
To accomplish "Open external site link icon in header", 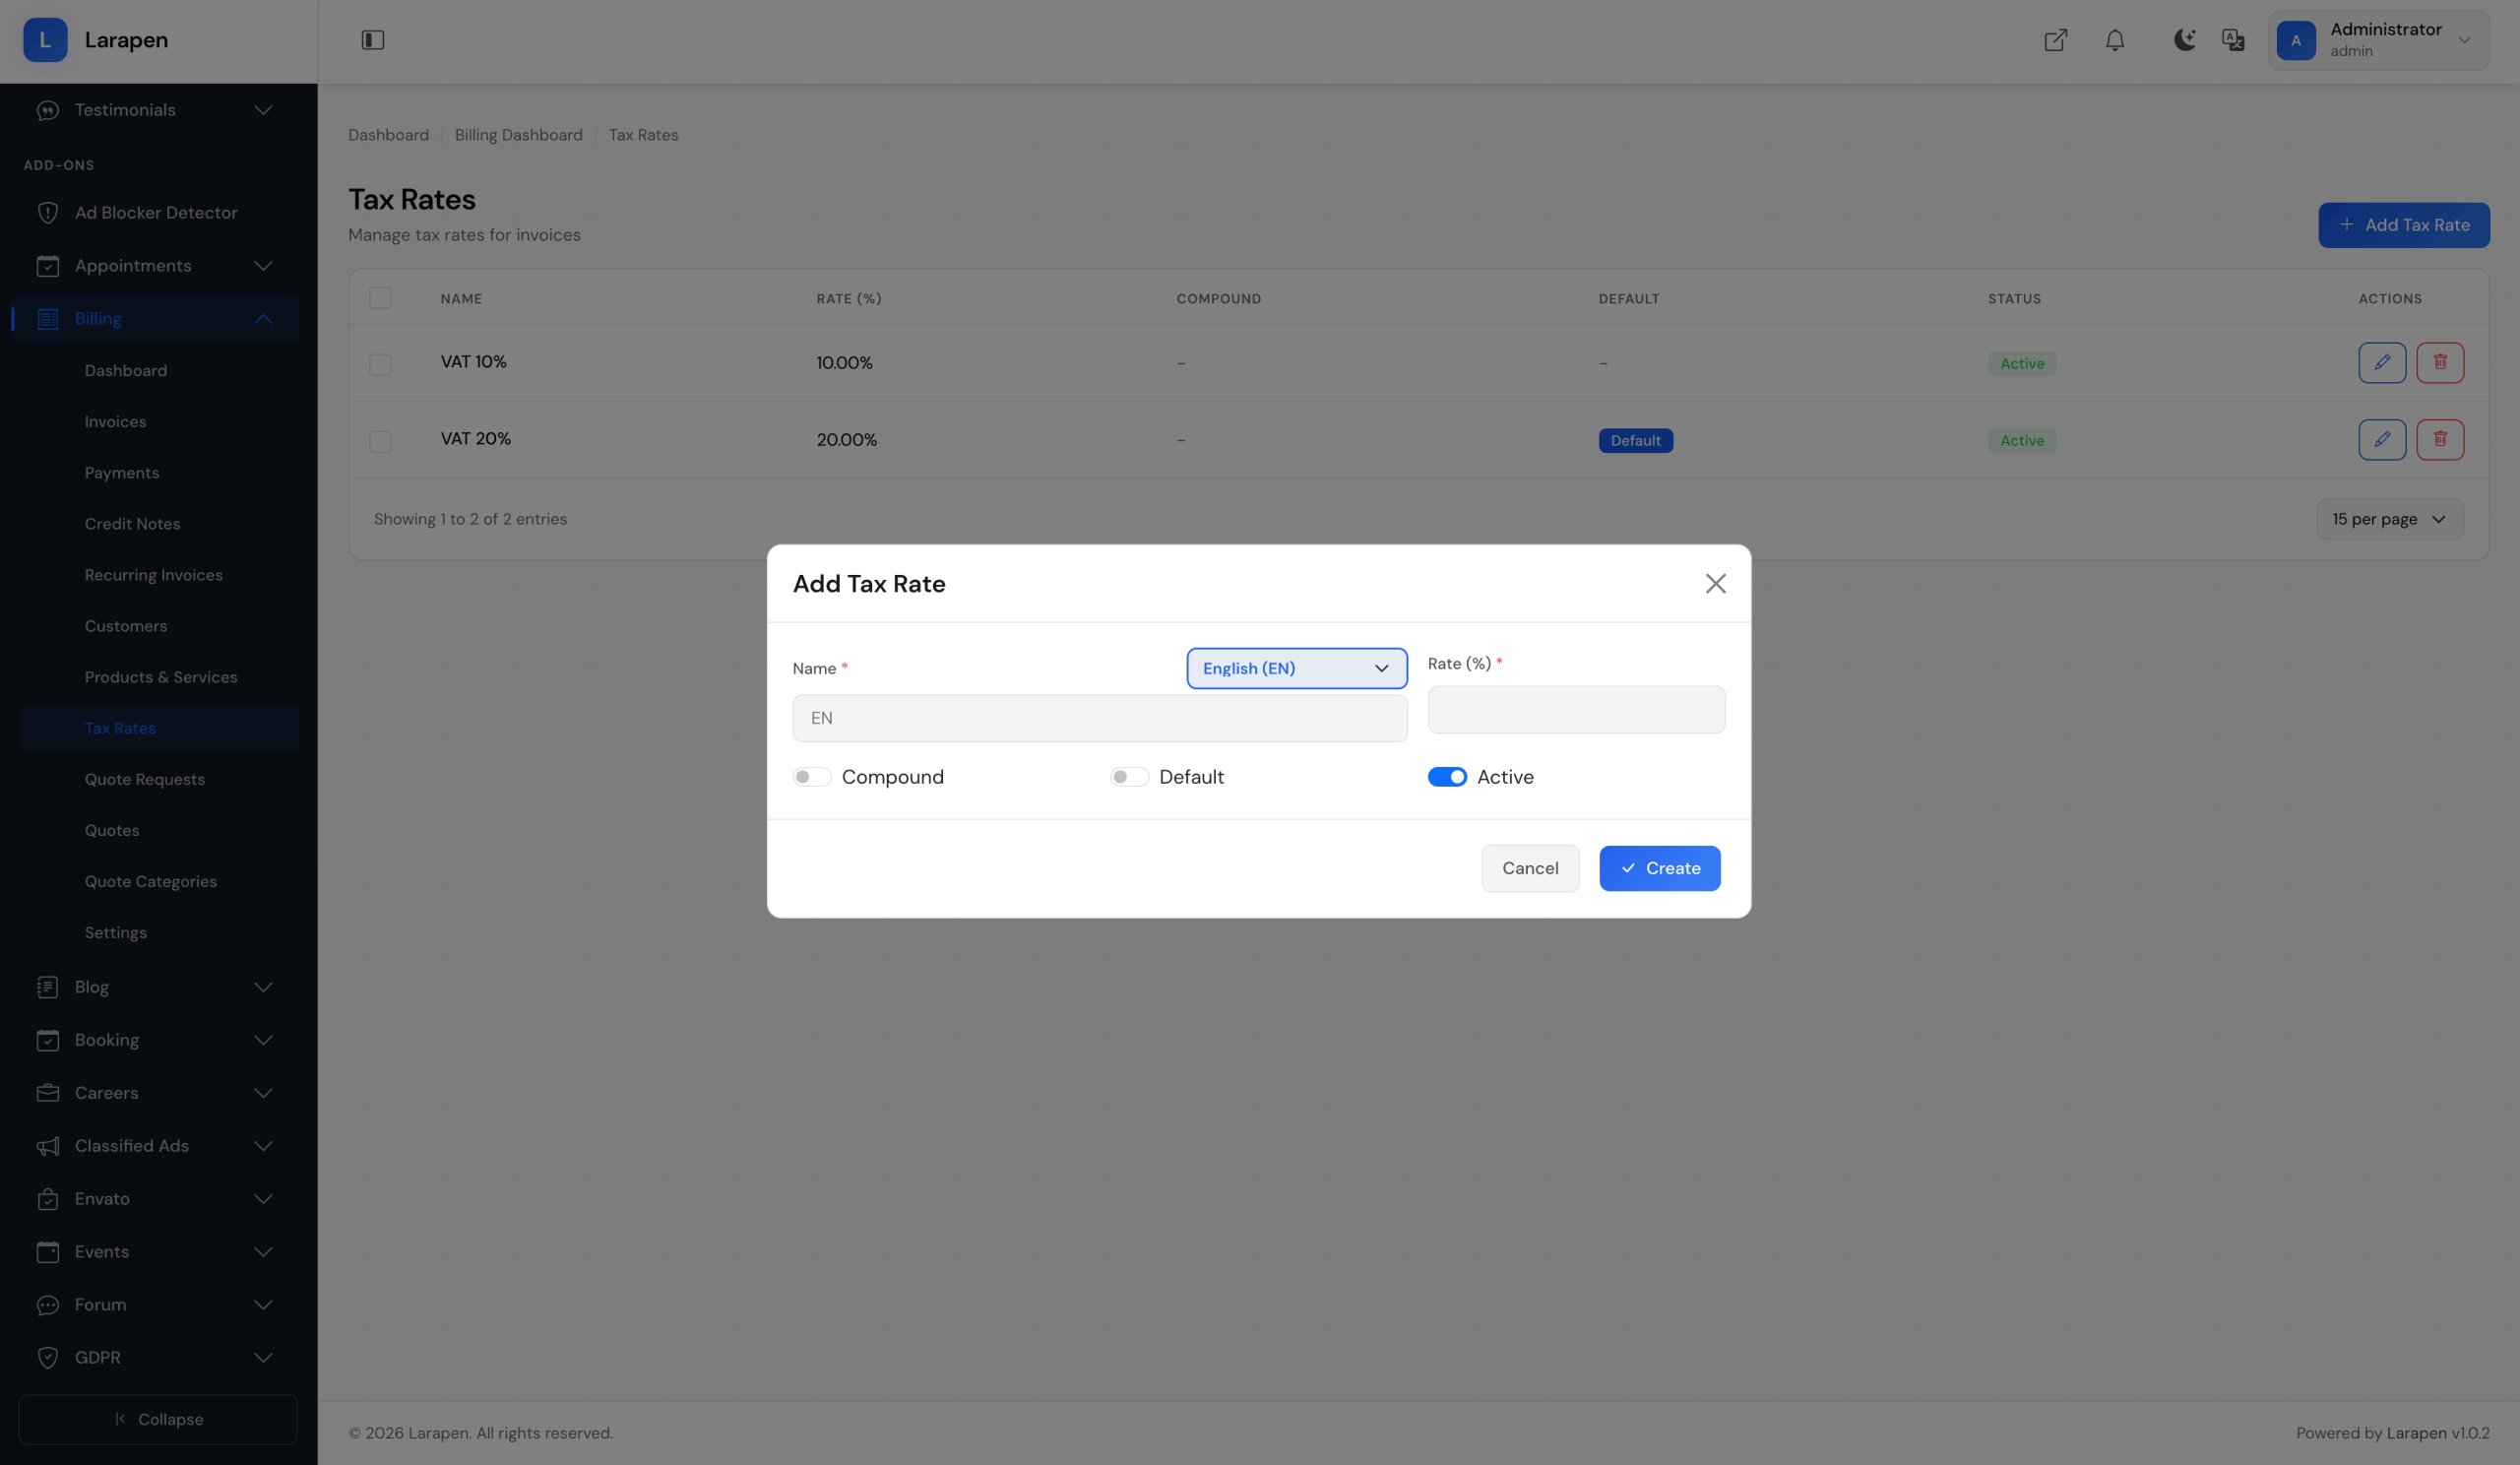I will click(x=2055, y=40).
